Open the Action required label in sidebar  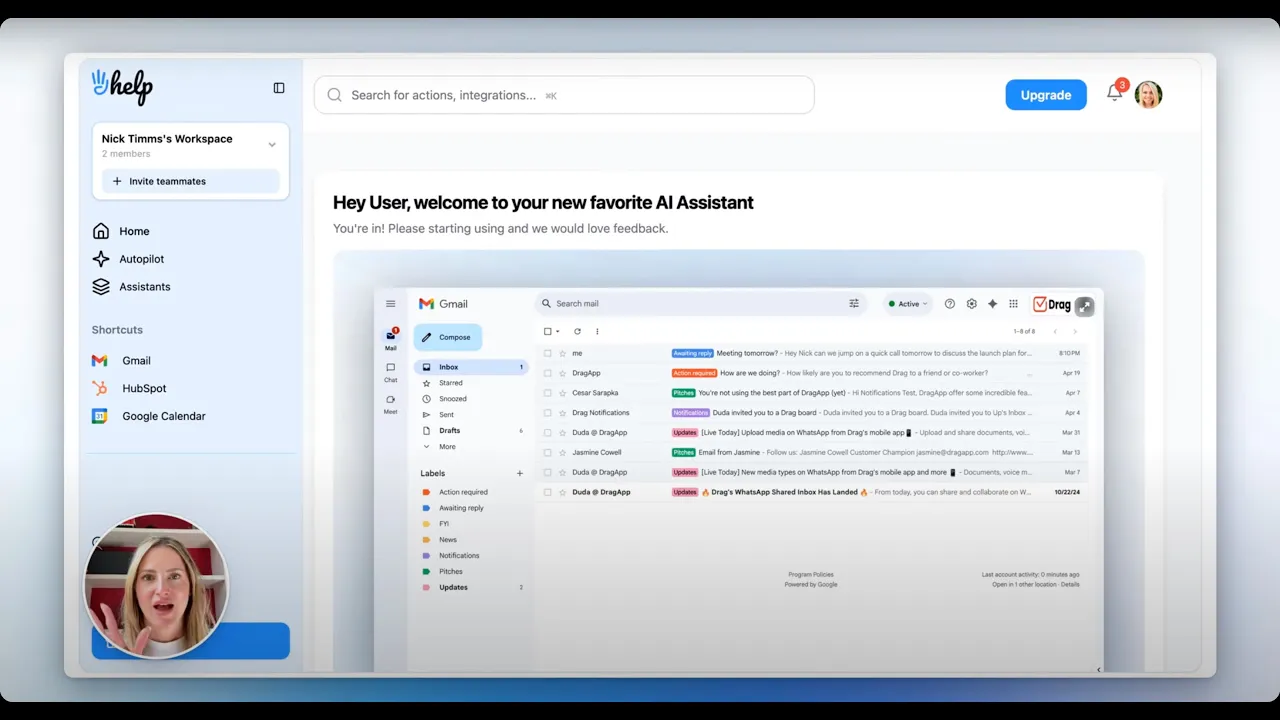pos(463,492)
